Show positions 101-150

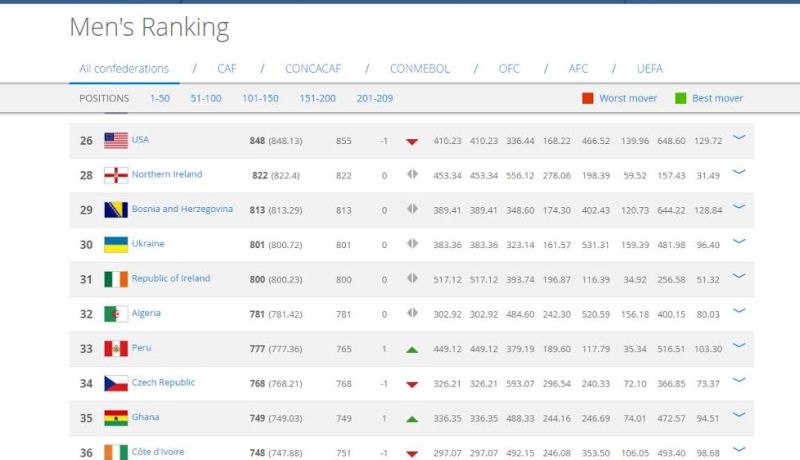point(260,98)
